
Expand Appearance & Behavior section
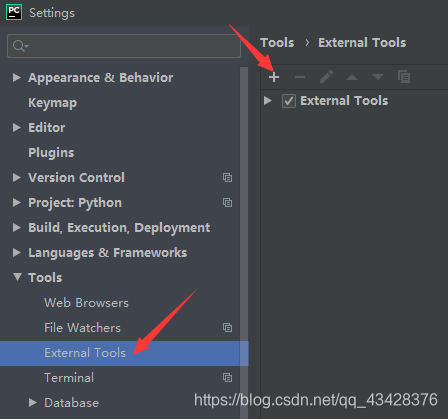[16, 77]
